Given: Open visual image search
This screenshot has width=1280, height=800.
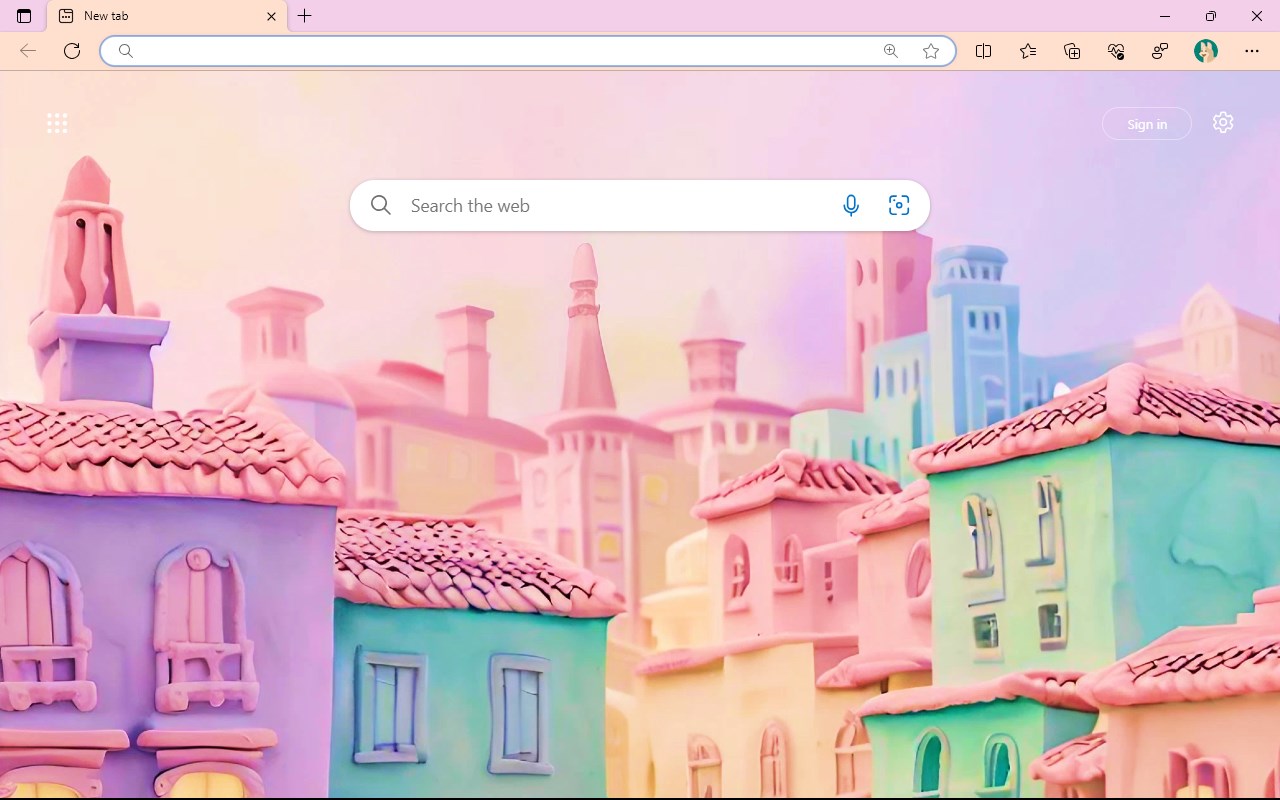Looking at the screenshot, I should coord(899,205).
